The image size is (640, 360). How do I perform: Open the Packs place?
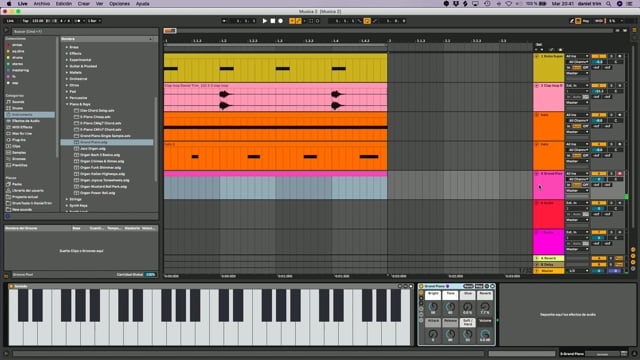17,184
